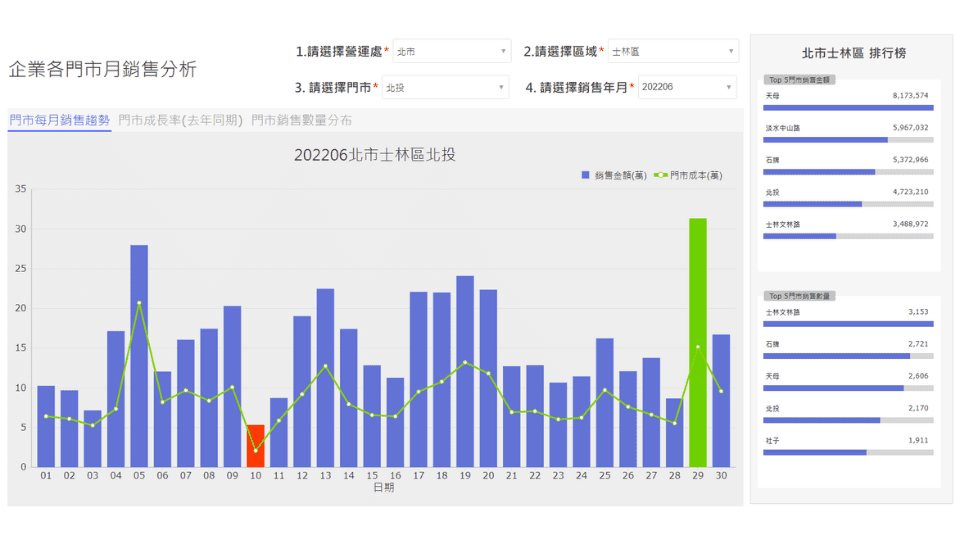Click x-axis tick label 15
The height and width of the screenshot is (540, 960).
(x=372, y=475)
